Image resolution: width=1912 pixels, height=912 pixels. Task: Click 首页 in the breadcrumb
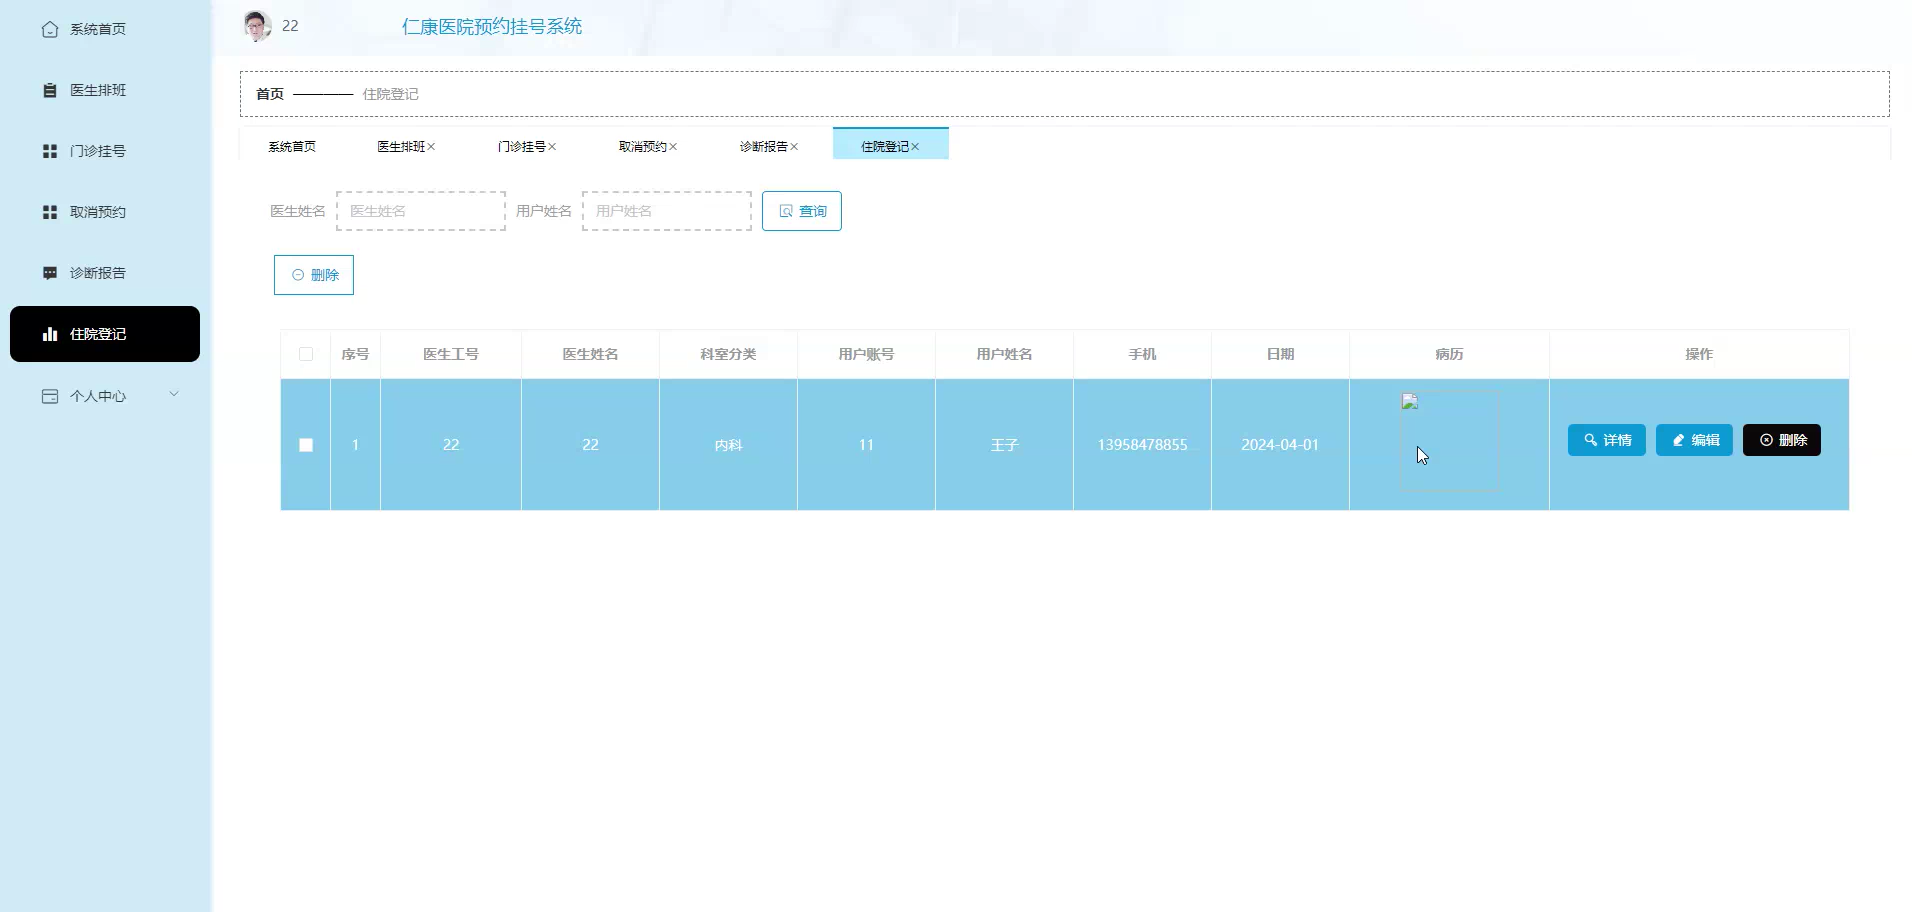click(x=268, y=93)
